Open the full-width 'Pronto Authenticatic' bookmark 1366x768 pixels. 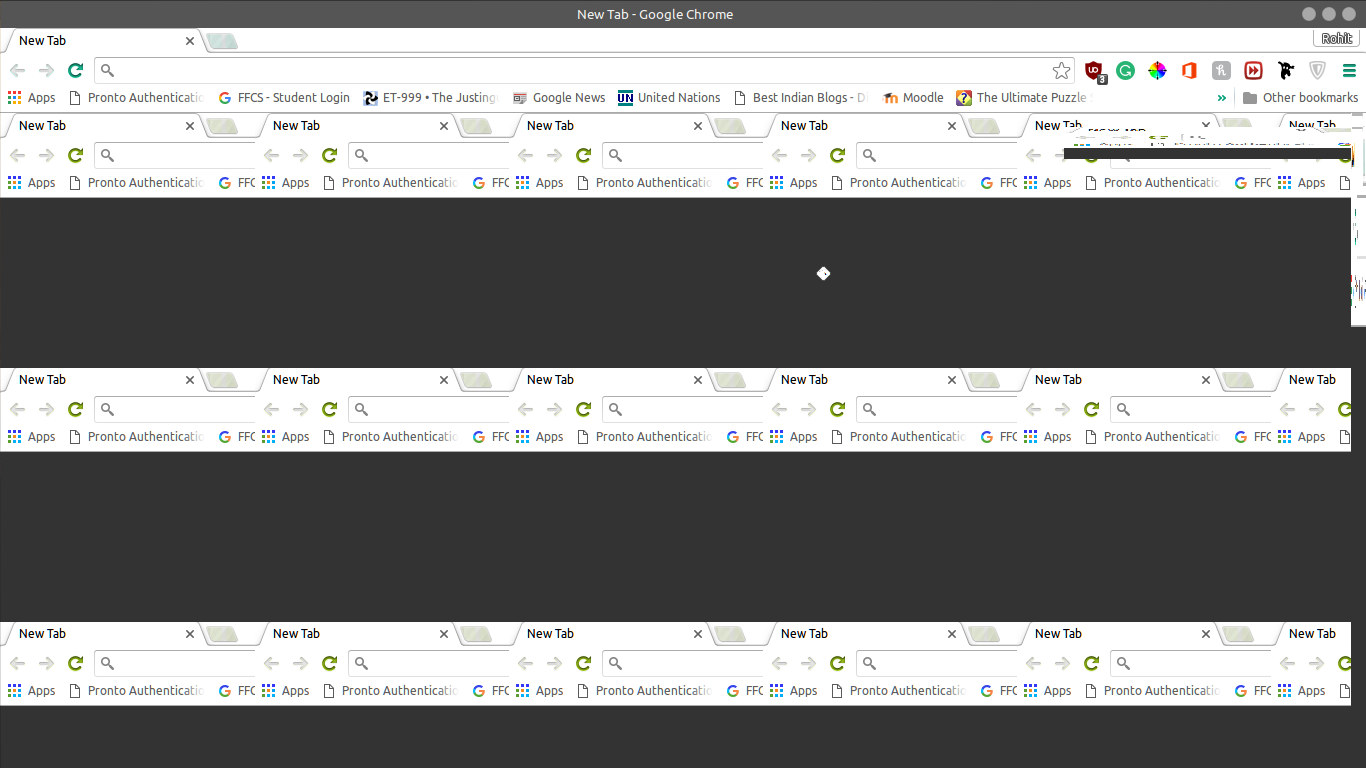(x=136, y=98)
